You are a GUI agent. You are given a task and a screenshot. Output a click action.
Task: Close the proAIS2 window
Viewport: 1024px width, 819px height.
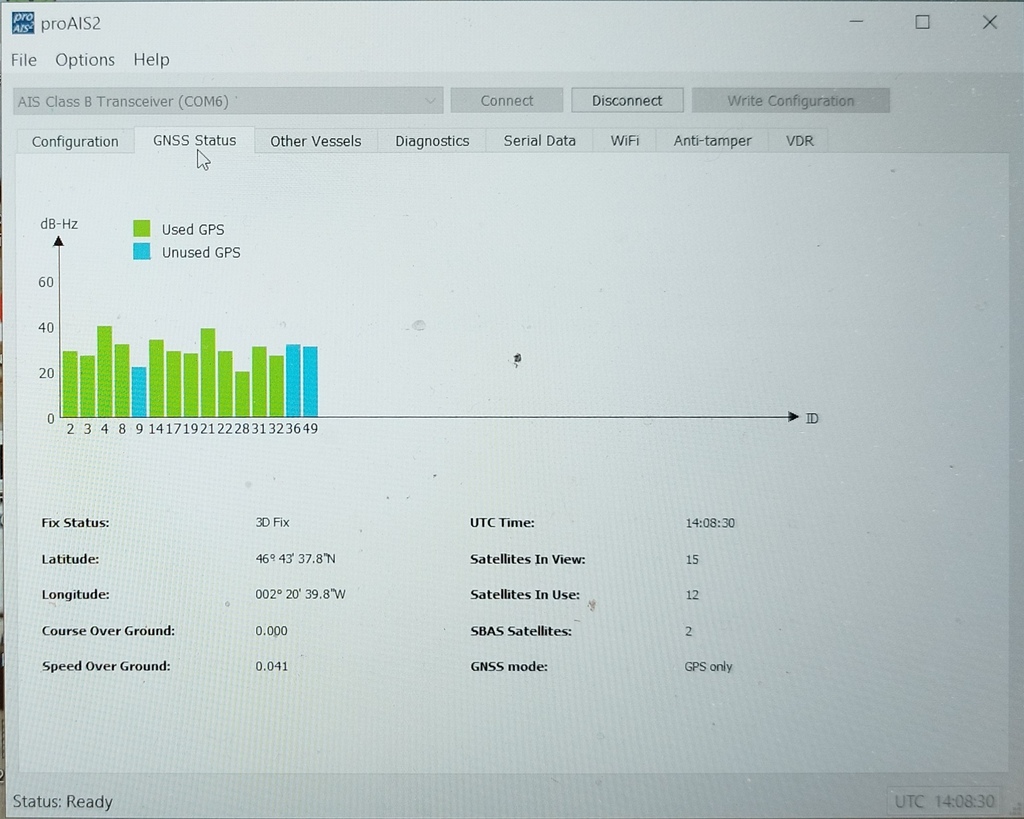pos(989,22)
